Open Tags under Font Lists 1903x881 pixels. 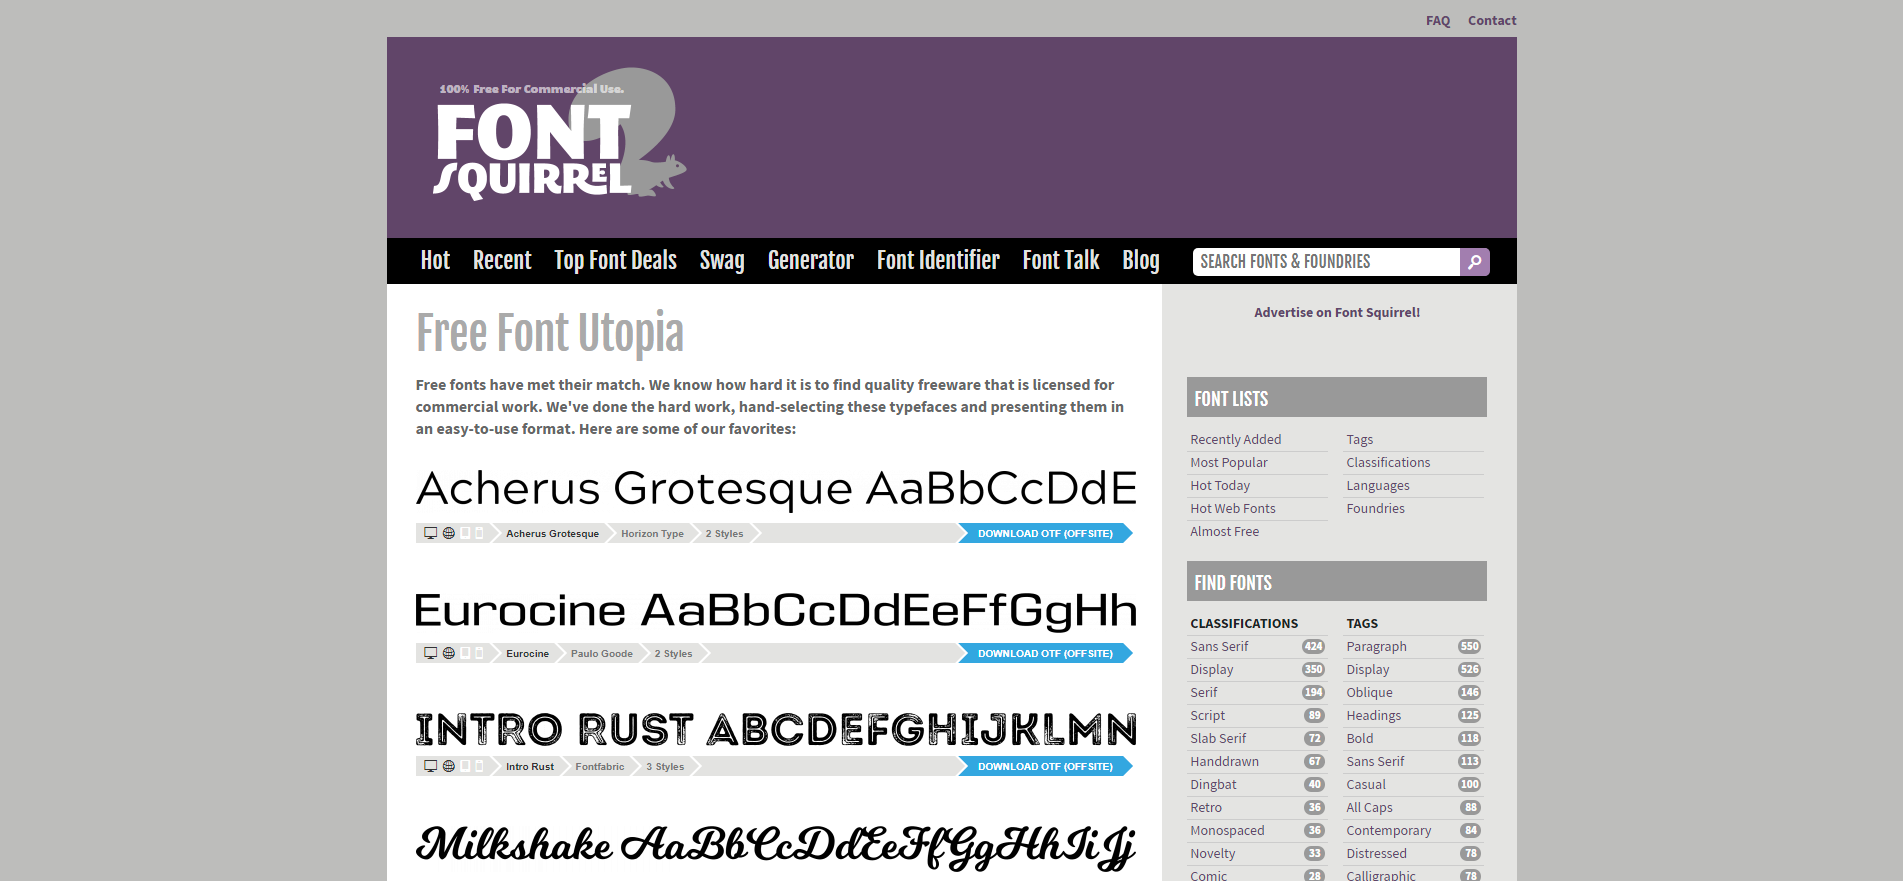coord(1360,439)
